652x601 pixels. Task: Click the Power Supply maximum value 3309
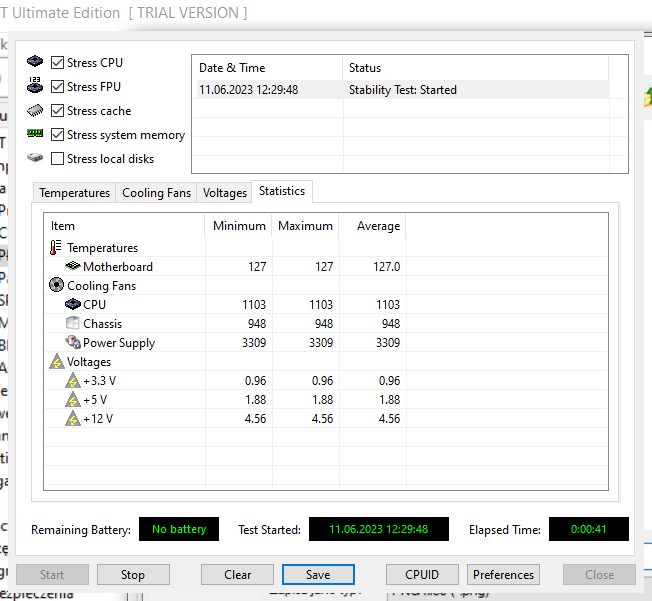[321, 343]
